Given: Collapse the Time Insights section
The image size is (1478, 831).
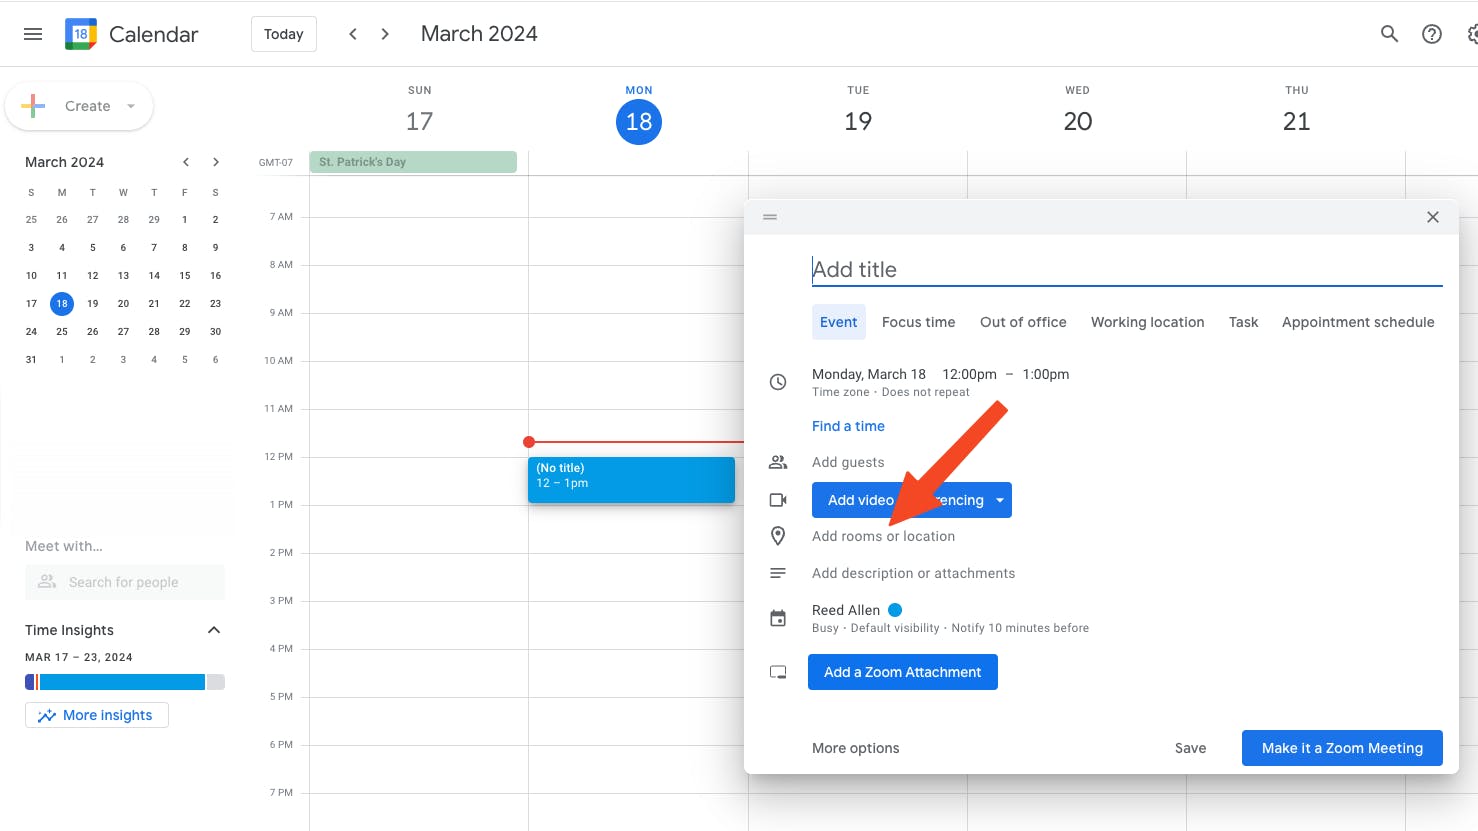Looking at the screenshot, I should (213, 630).
